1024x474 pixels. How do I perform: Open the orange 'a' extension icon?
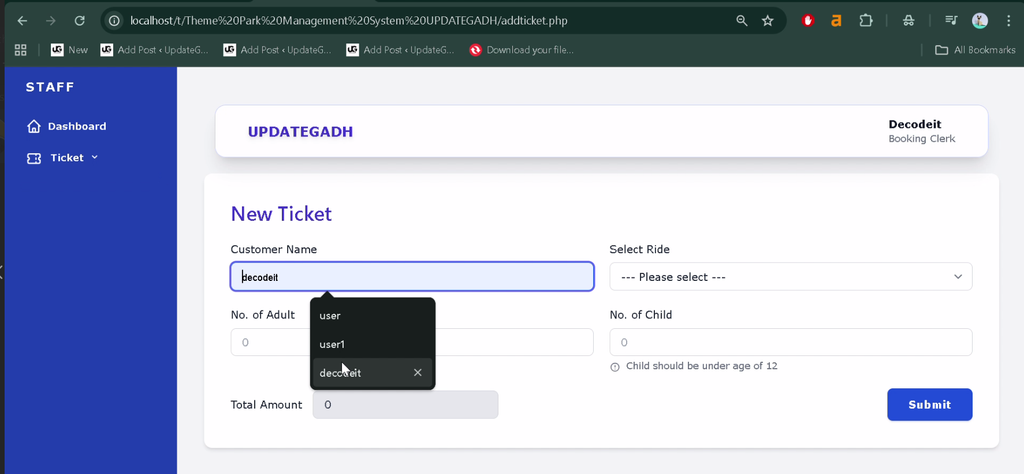[x=836, y=21]
